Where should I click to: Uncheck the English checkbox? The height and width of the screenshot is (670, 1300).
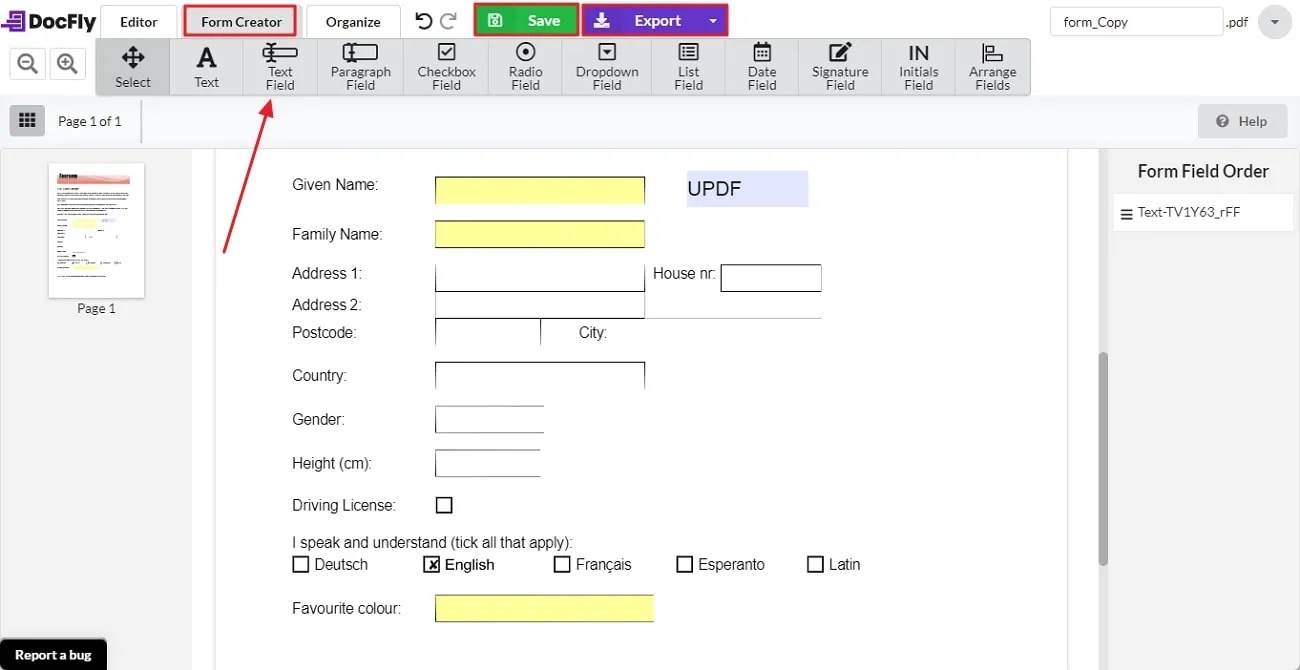coord(430,564)
